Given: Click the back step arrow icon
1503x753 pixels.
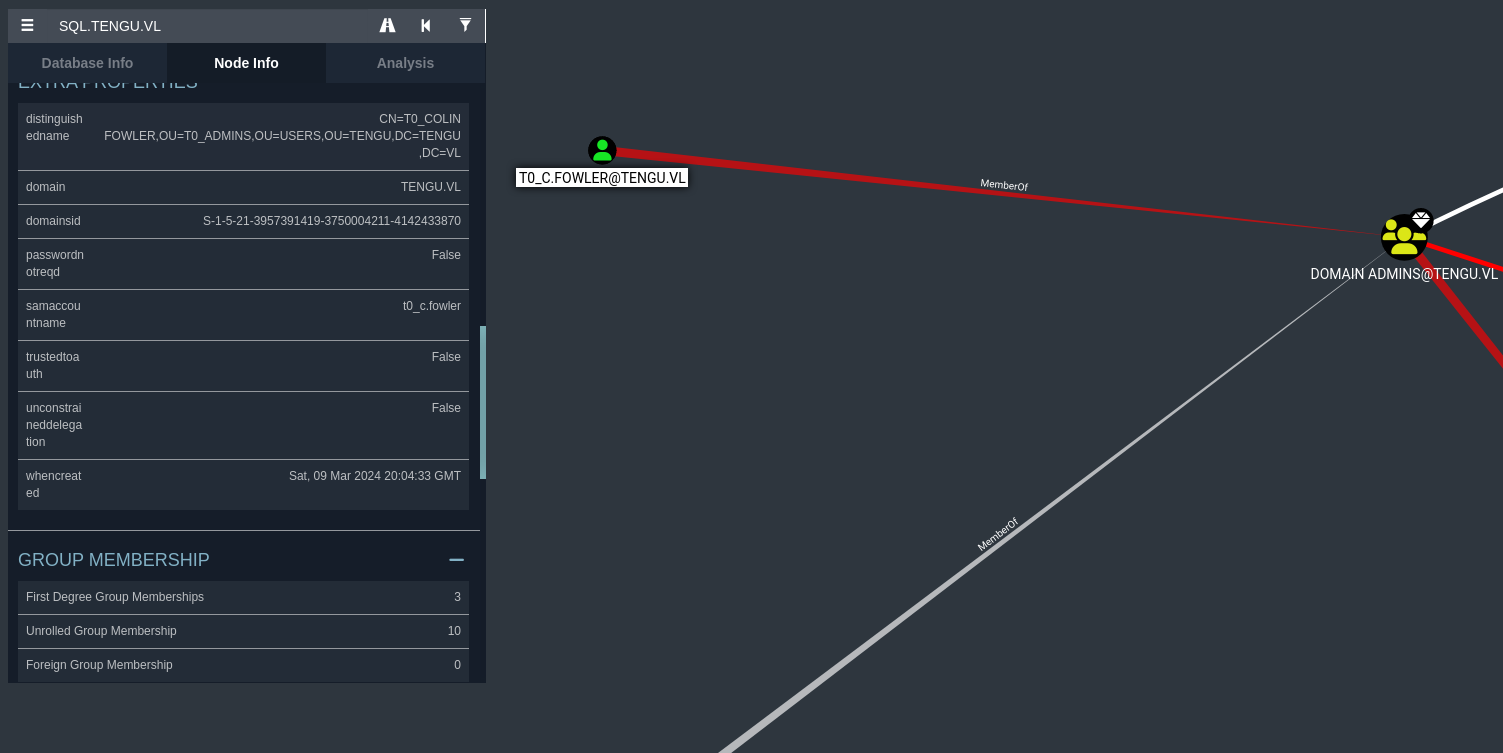Looking at the screenshot, I should [x=426, y=26].
